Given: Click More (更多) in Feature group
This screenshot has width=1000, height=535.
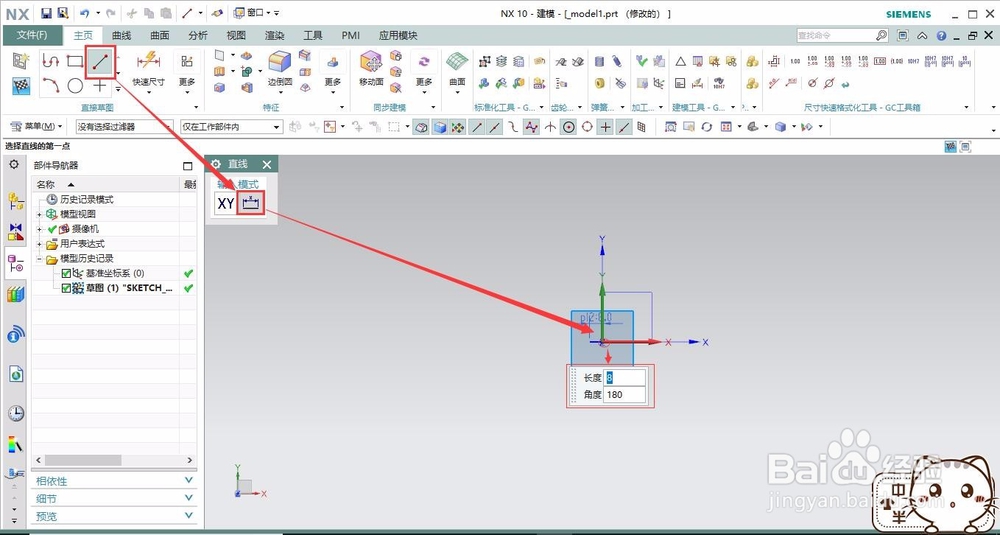Looking at the screenshot, I should coord(333,70).
